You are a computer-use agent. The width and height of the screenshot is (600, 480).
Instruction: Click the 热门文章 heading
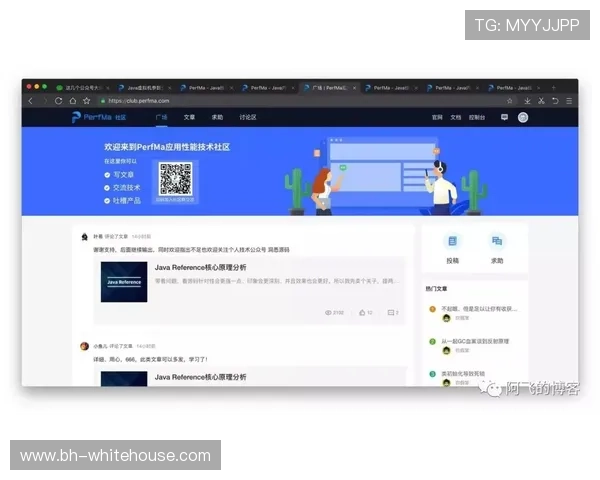[x=436, y=289]
